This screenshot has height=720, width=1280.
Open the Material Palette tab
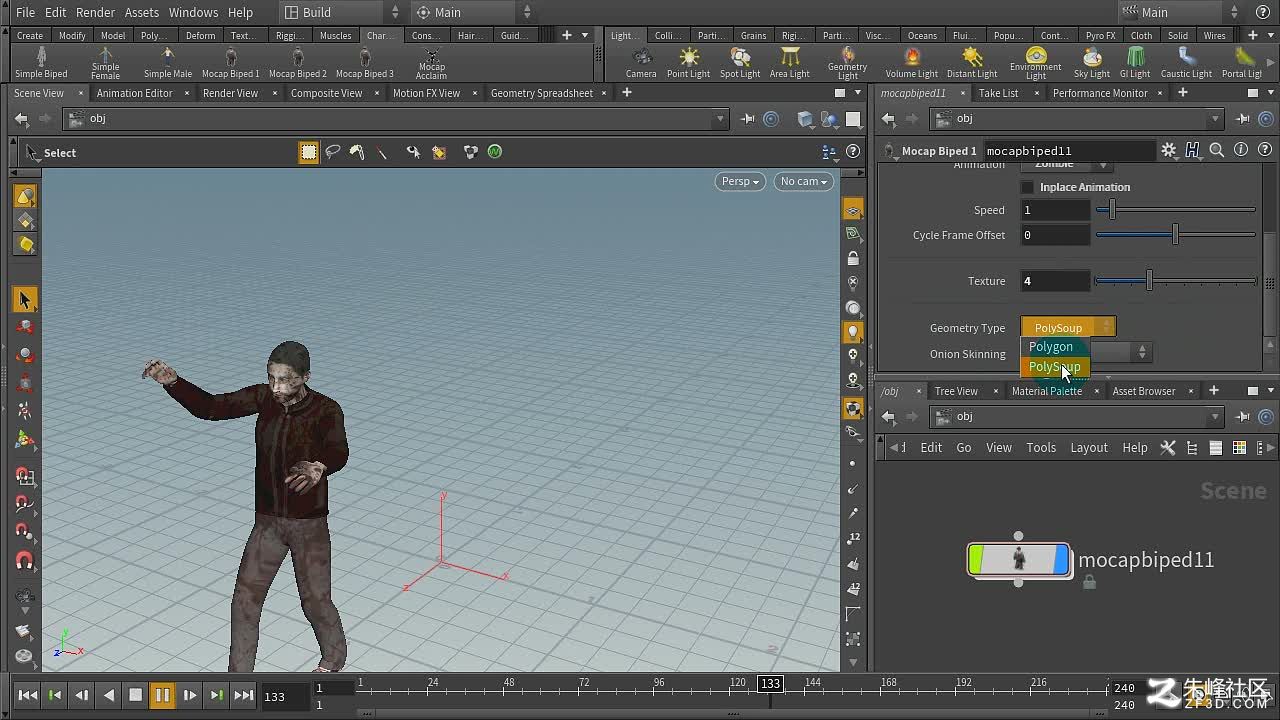click(1047, 391)
